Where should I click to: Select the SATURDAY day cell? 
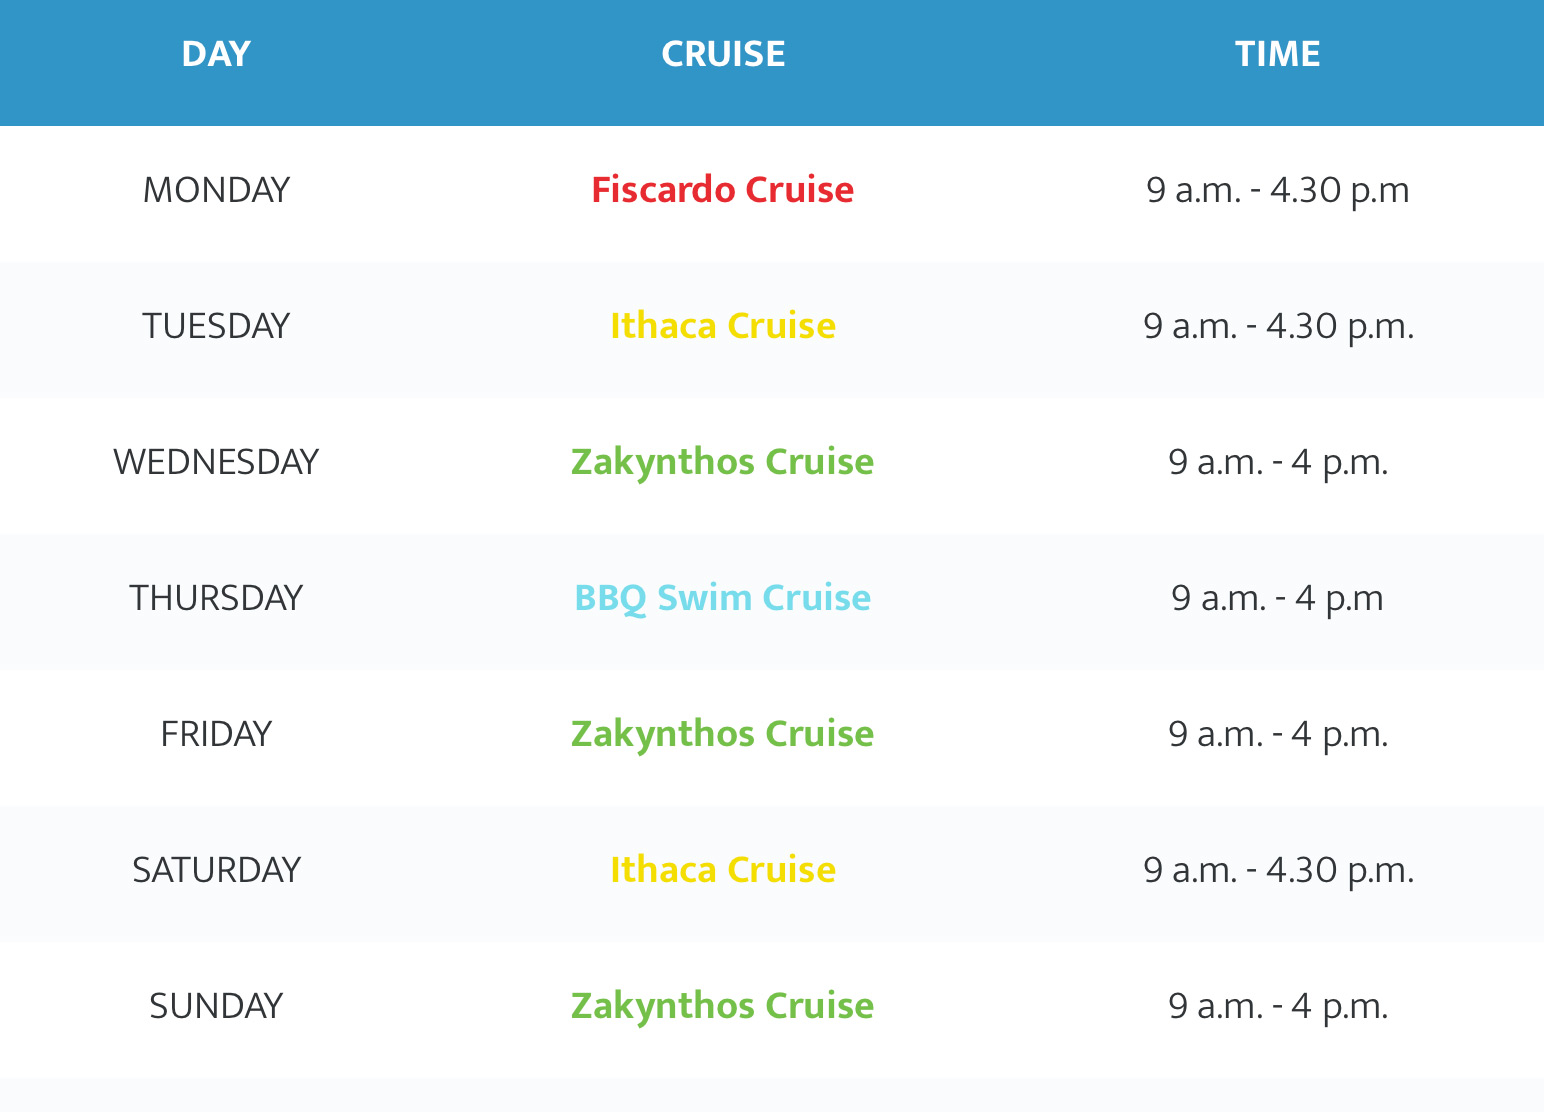point(216,870)
